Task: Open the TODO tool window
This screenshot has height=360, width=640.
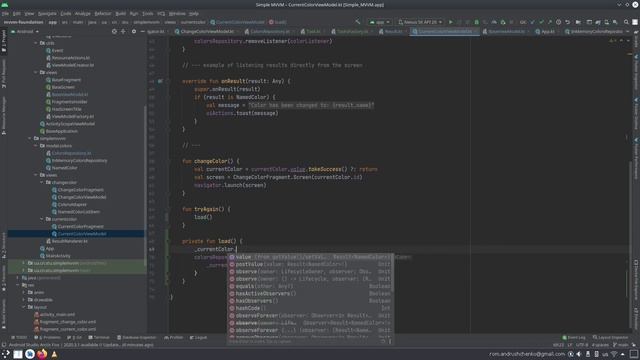Action: pos(19,338)
